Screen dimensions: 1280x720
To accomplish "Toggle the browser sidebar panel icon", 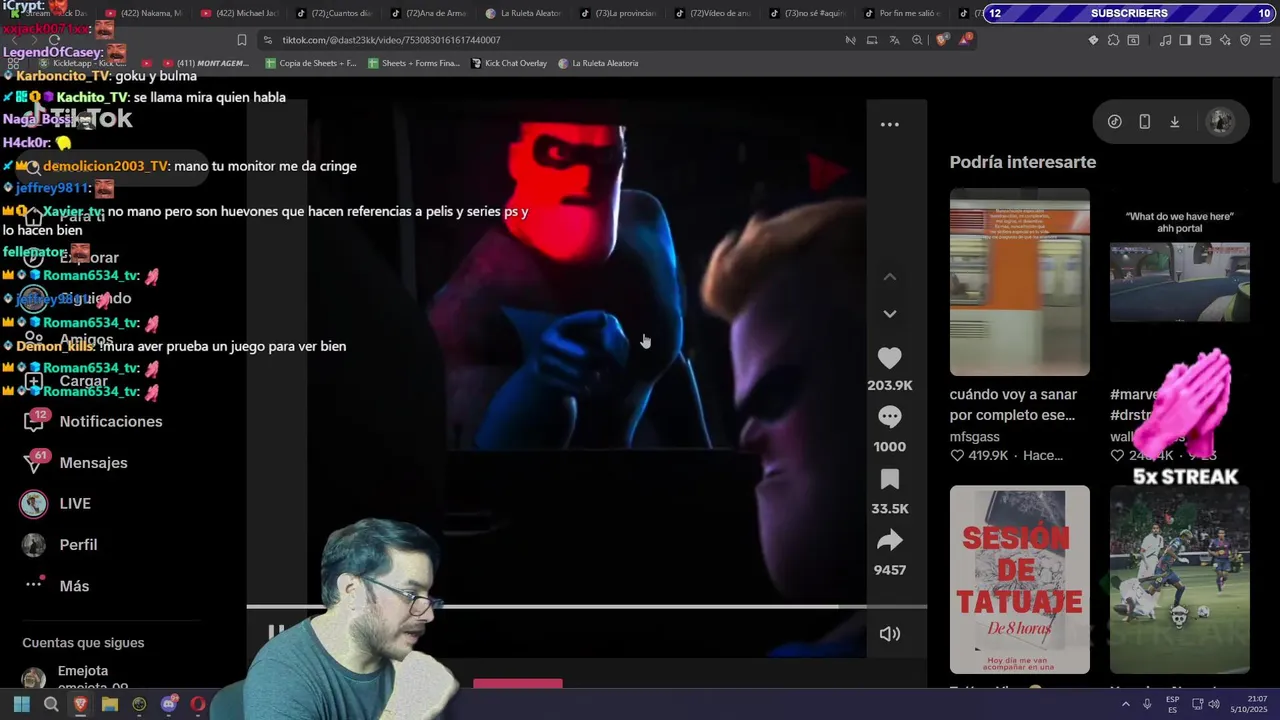I will (1185, 40).
